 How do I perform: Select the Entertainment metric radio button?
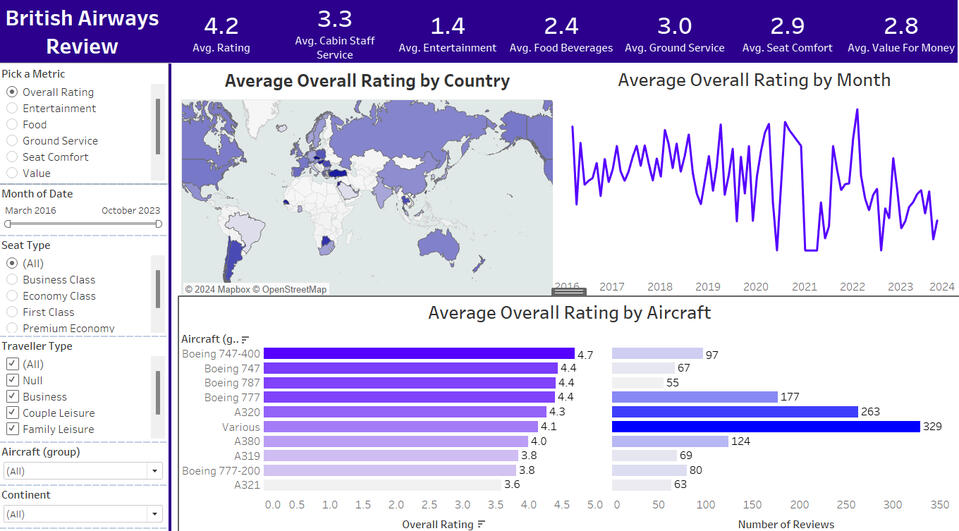(x=12, y=108)
